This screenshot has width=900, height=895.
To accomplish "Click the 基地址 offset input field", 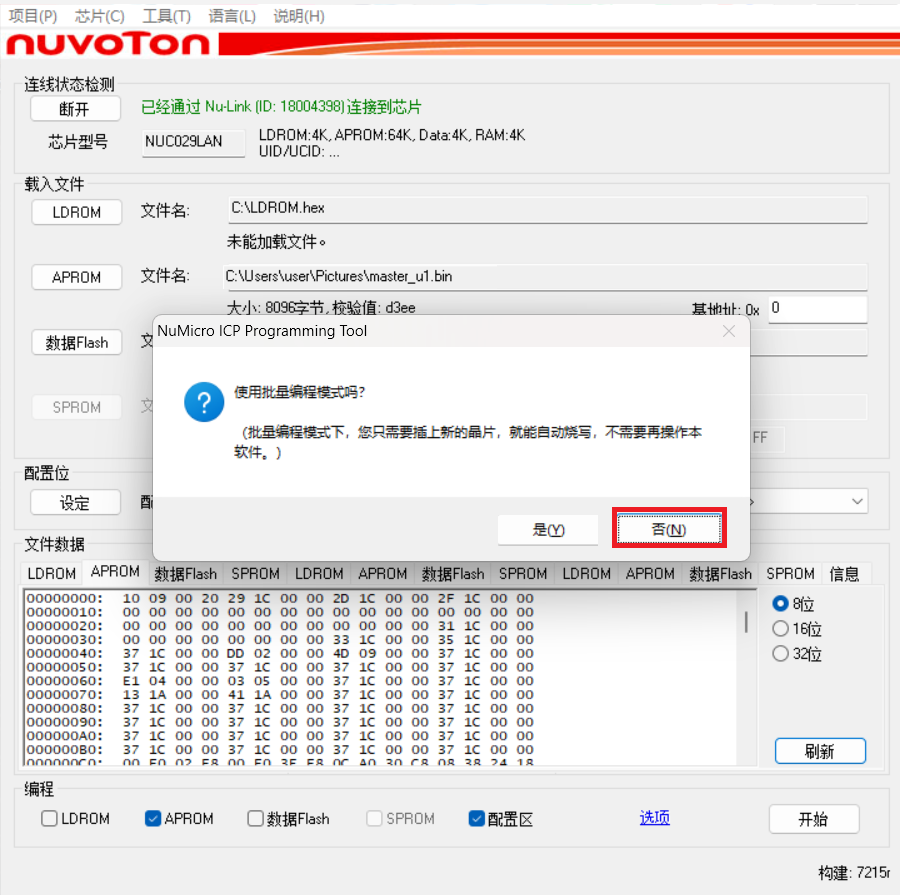I will 816,309.
